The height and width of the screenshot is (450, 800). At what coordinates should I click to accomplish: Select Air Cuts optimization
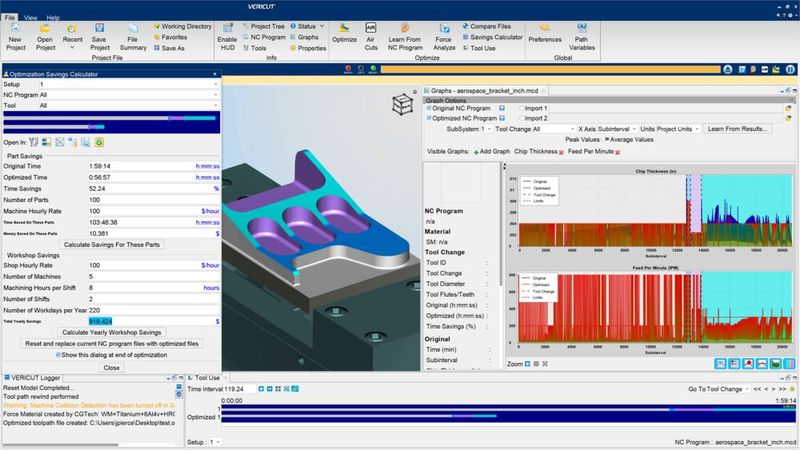coord(371,37)
